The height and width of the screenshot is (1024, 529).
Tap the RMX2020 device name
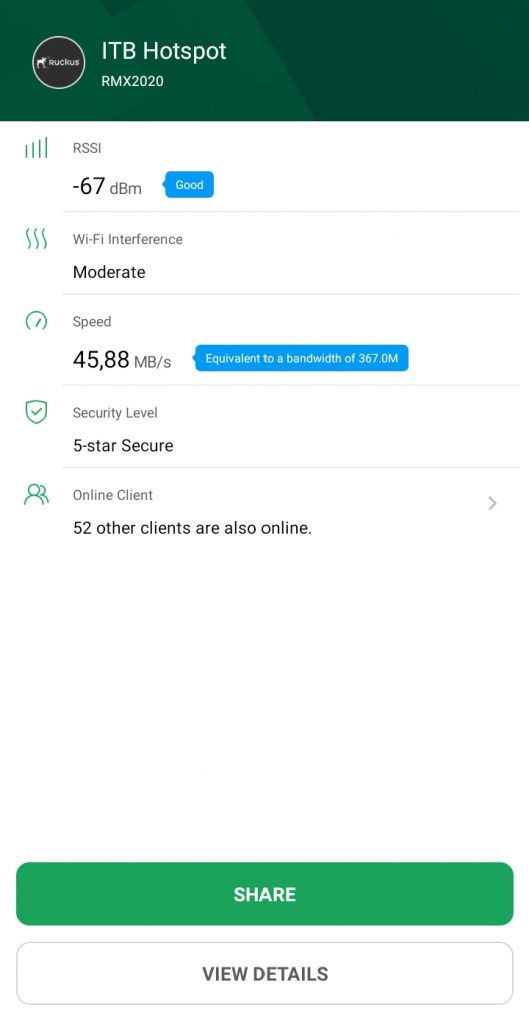[133, 82]
